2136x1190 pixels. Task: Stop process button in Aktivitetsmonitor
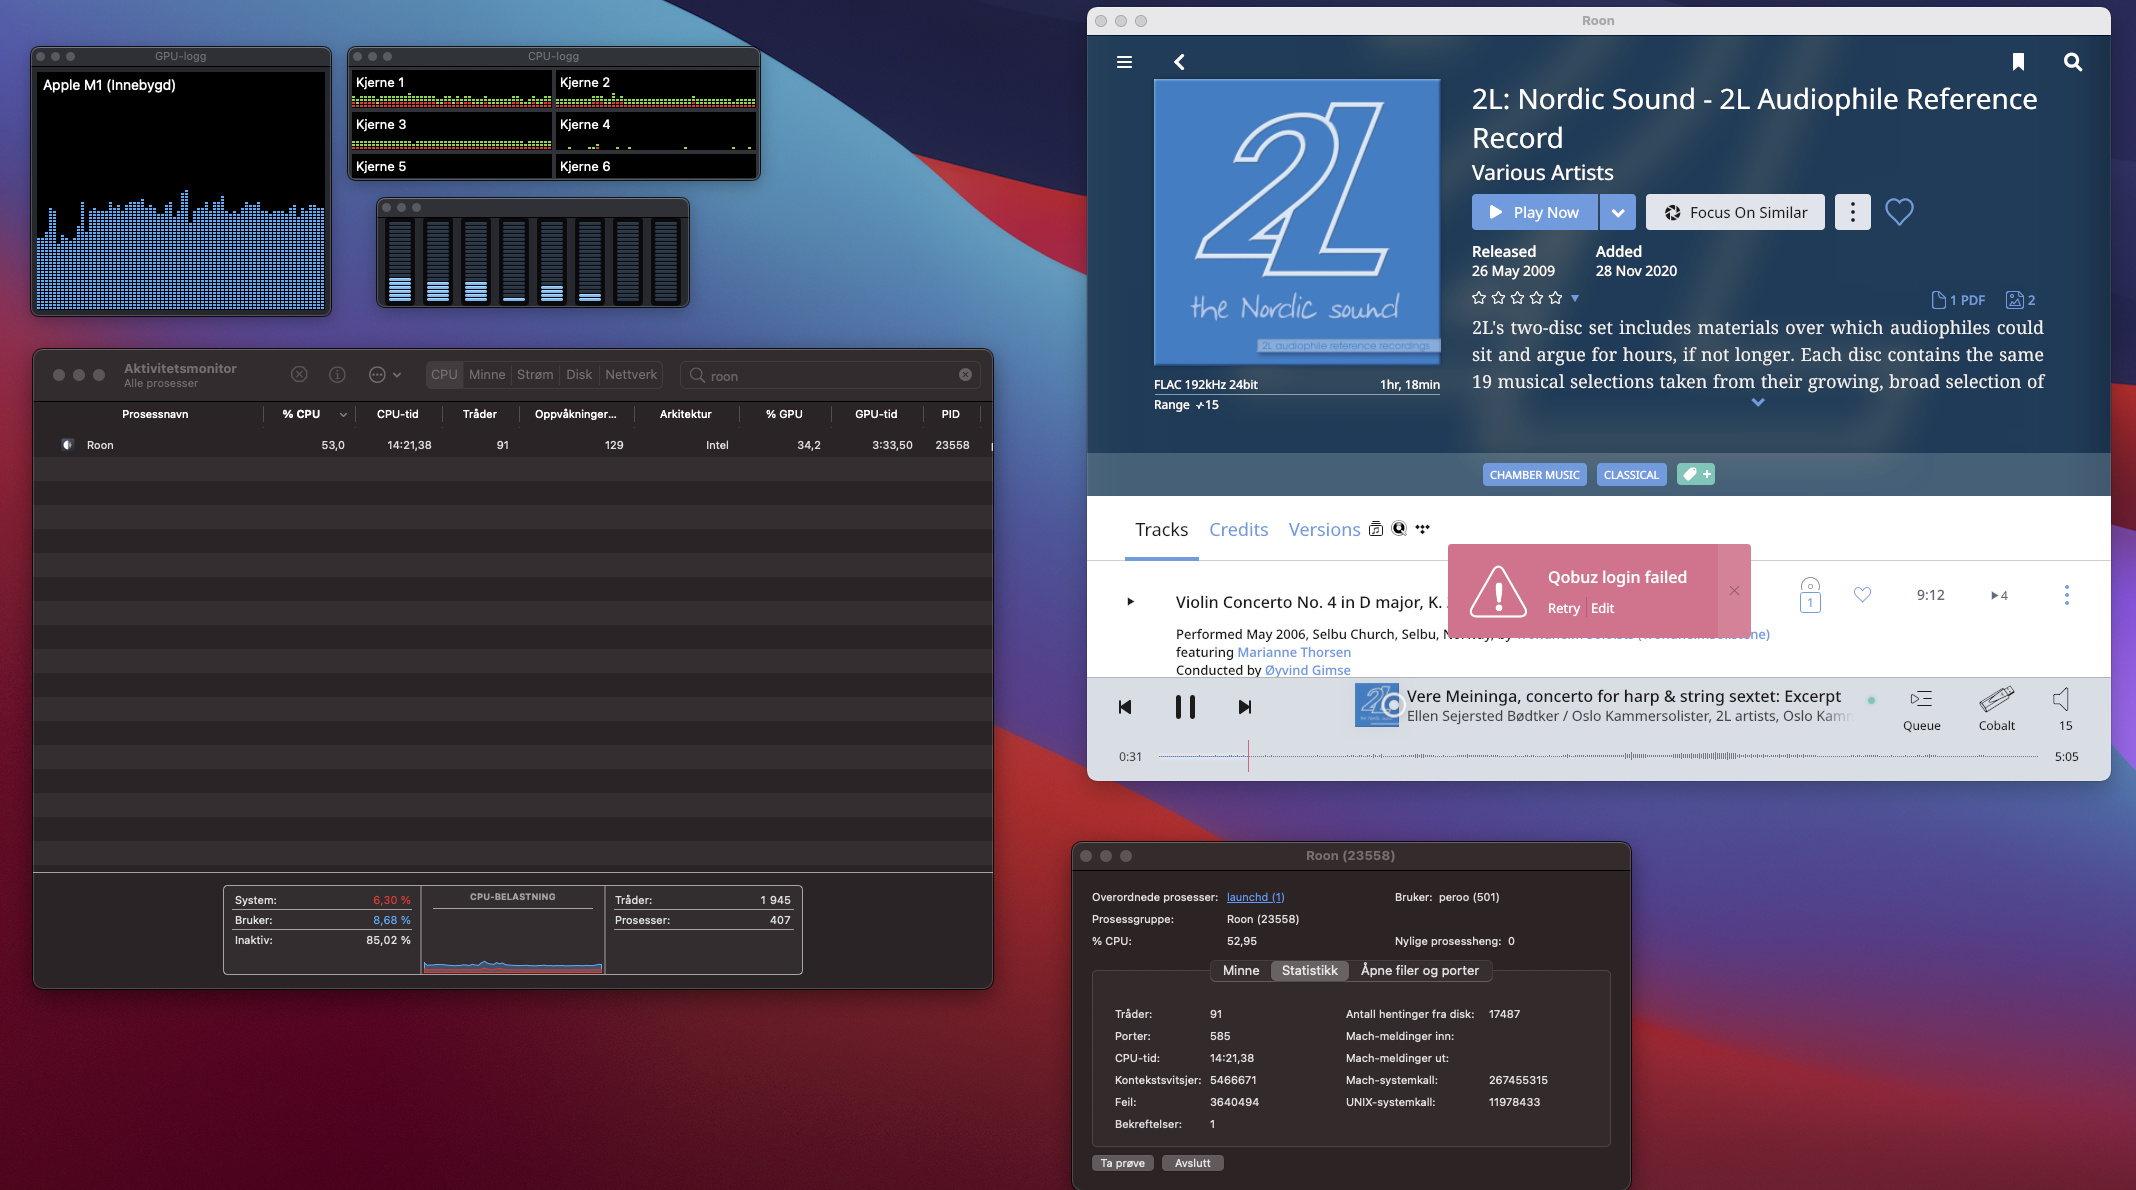point(299,374)
